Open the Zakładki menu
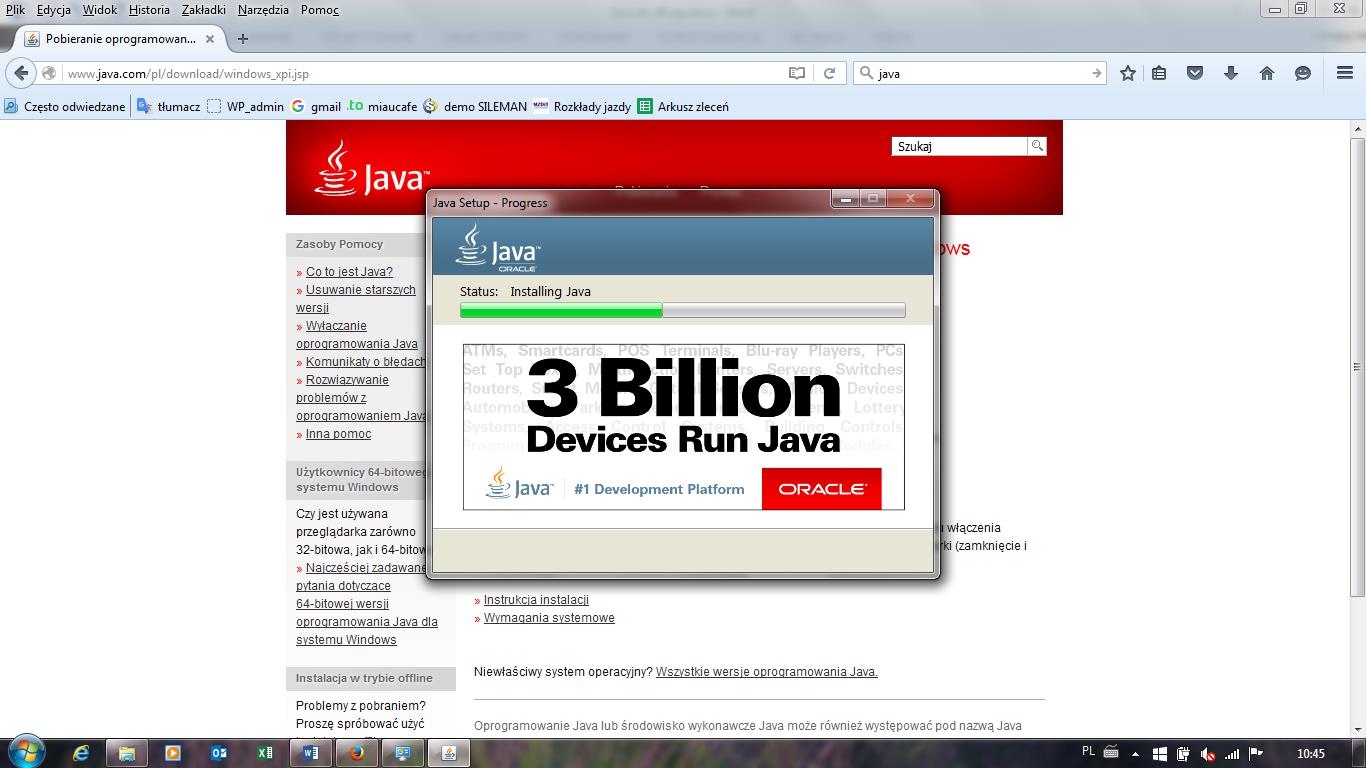 pyautogui.click(x=204, y=10)
